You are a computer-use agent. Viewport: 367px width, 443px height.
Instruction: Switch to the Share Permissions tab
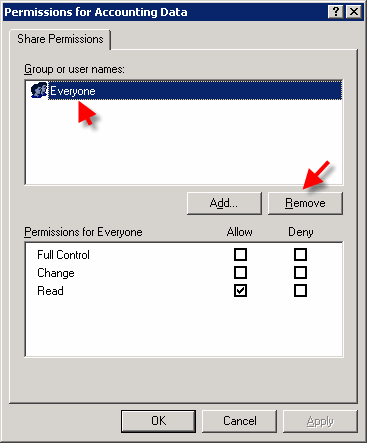[x=60, y=39]
